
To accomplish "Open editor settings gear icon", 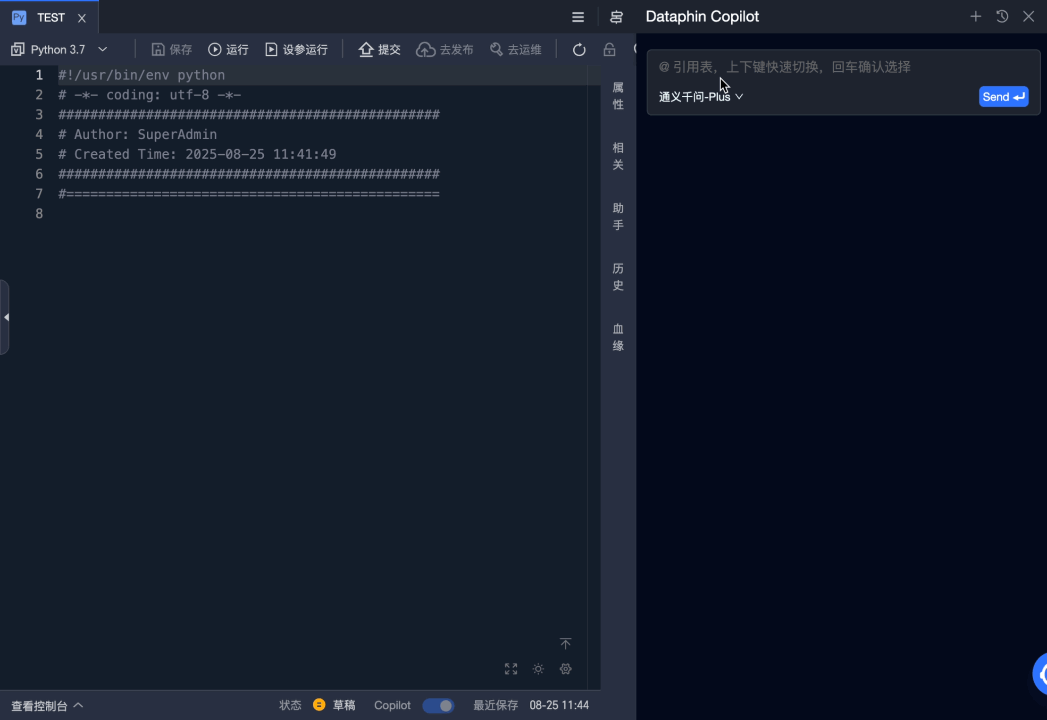I will (x=566, y=669).
